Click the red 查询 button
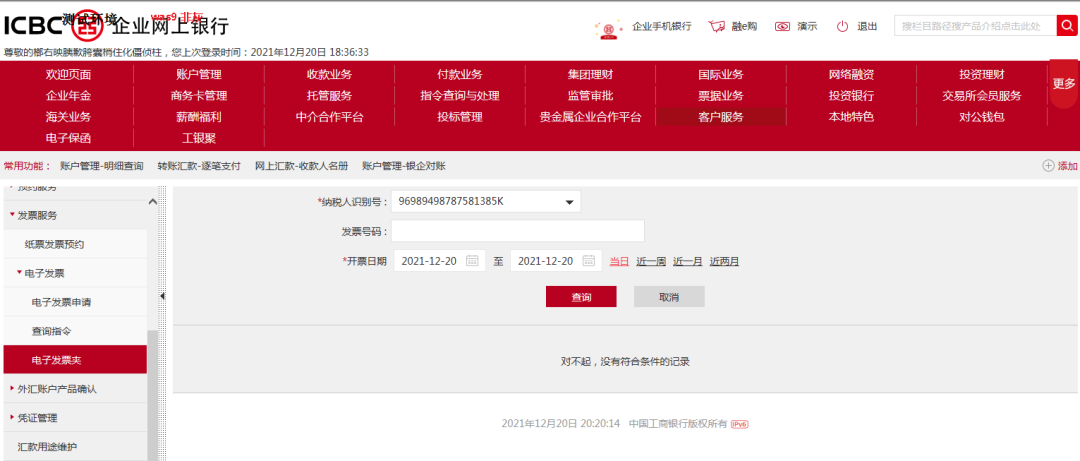 (580, 297)
